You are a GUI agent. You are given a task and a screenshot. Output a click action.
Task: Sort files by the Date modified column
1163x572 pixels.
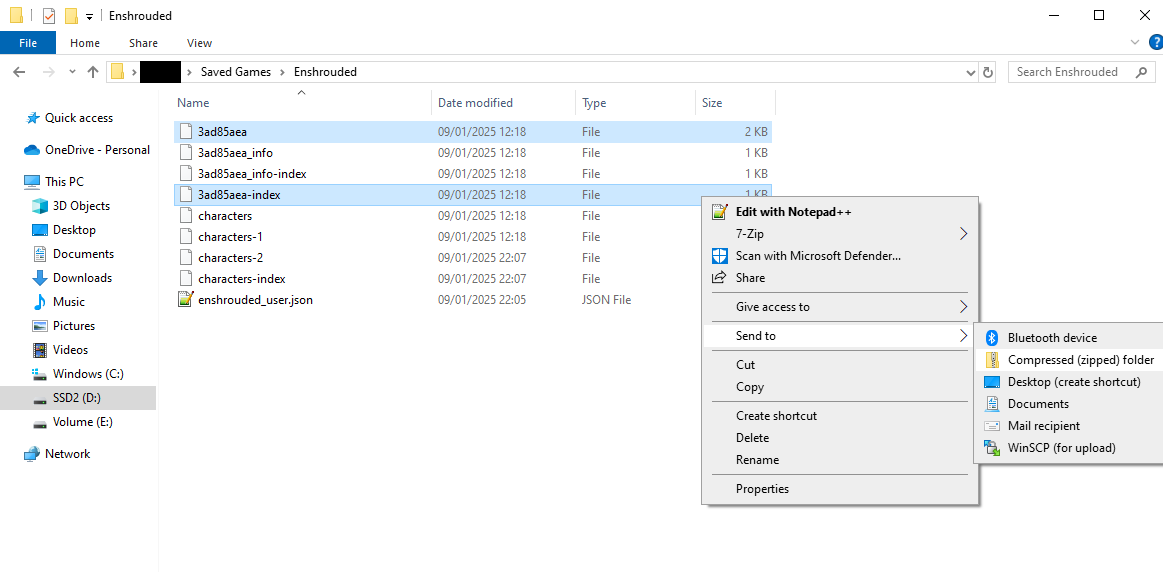point(475,103)
